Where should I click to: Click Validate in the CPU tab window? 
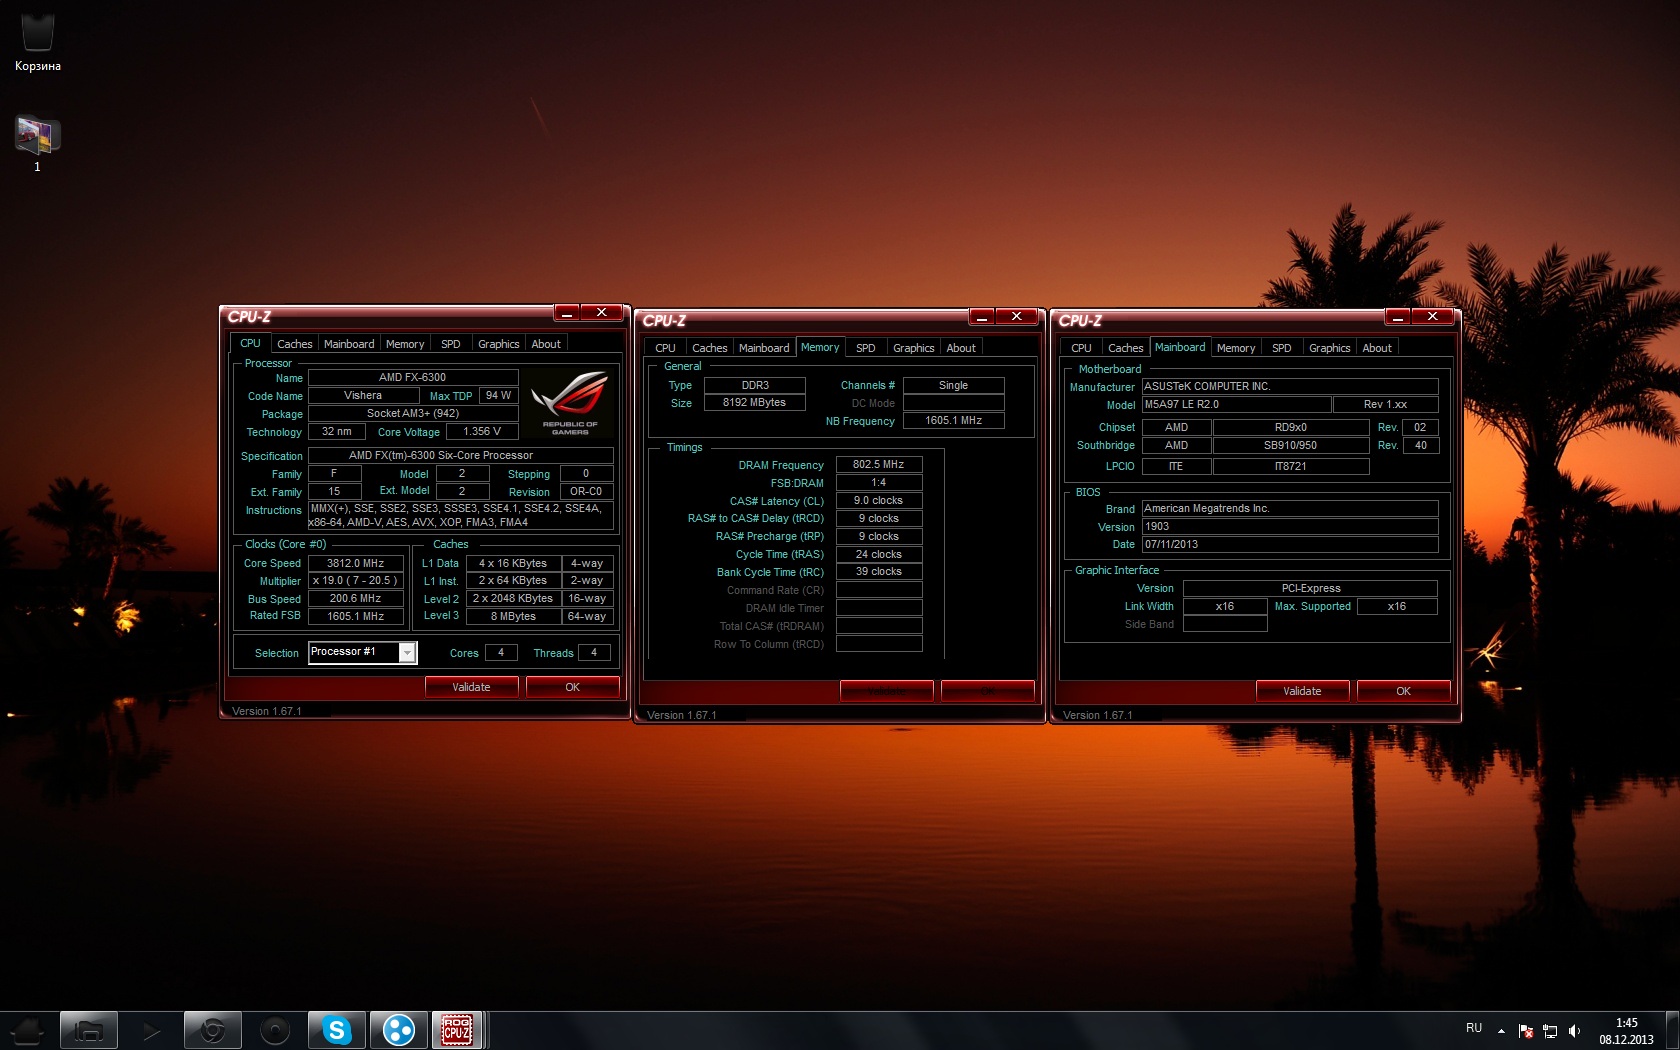472,687
